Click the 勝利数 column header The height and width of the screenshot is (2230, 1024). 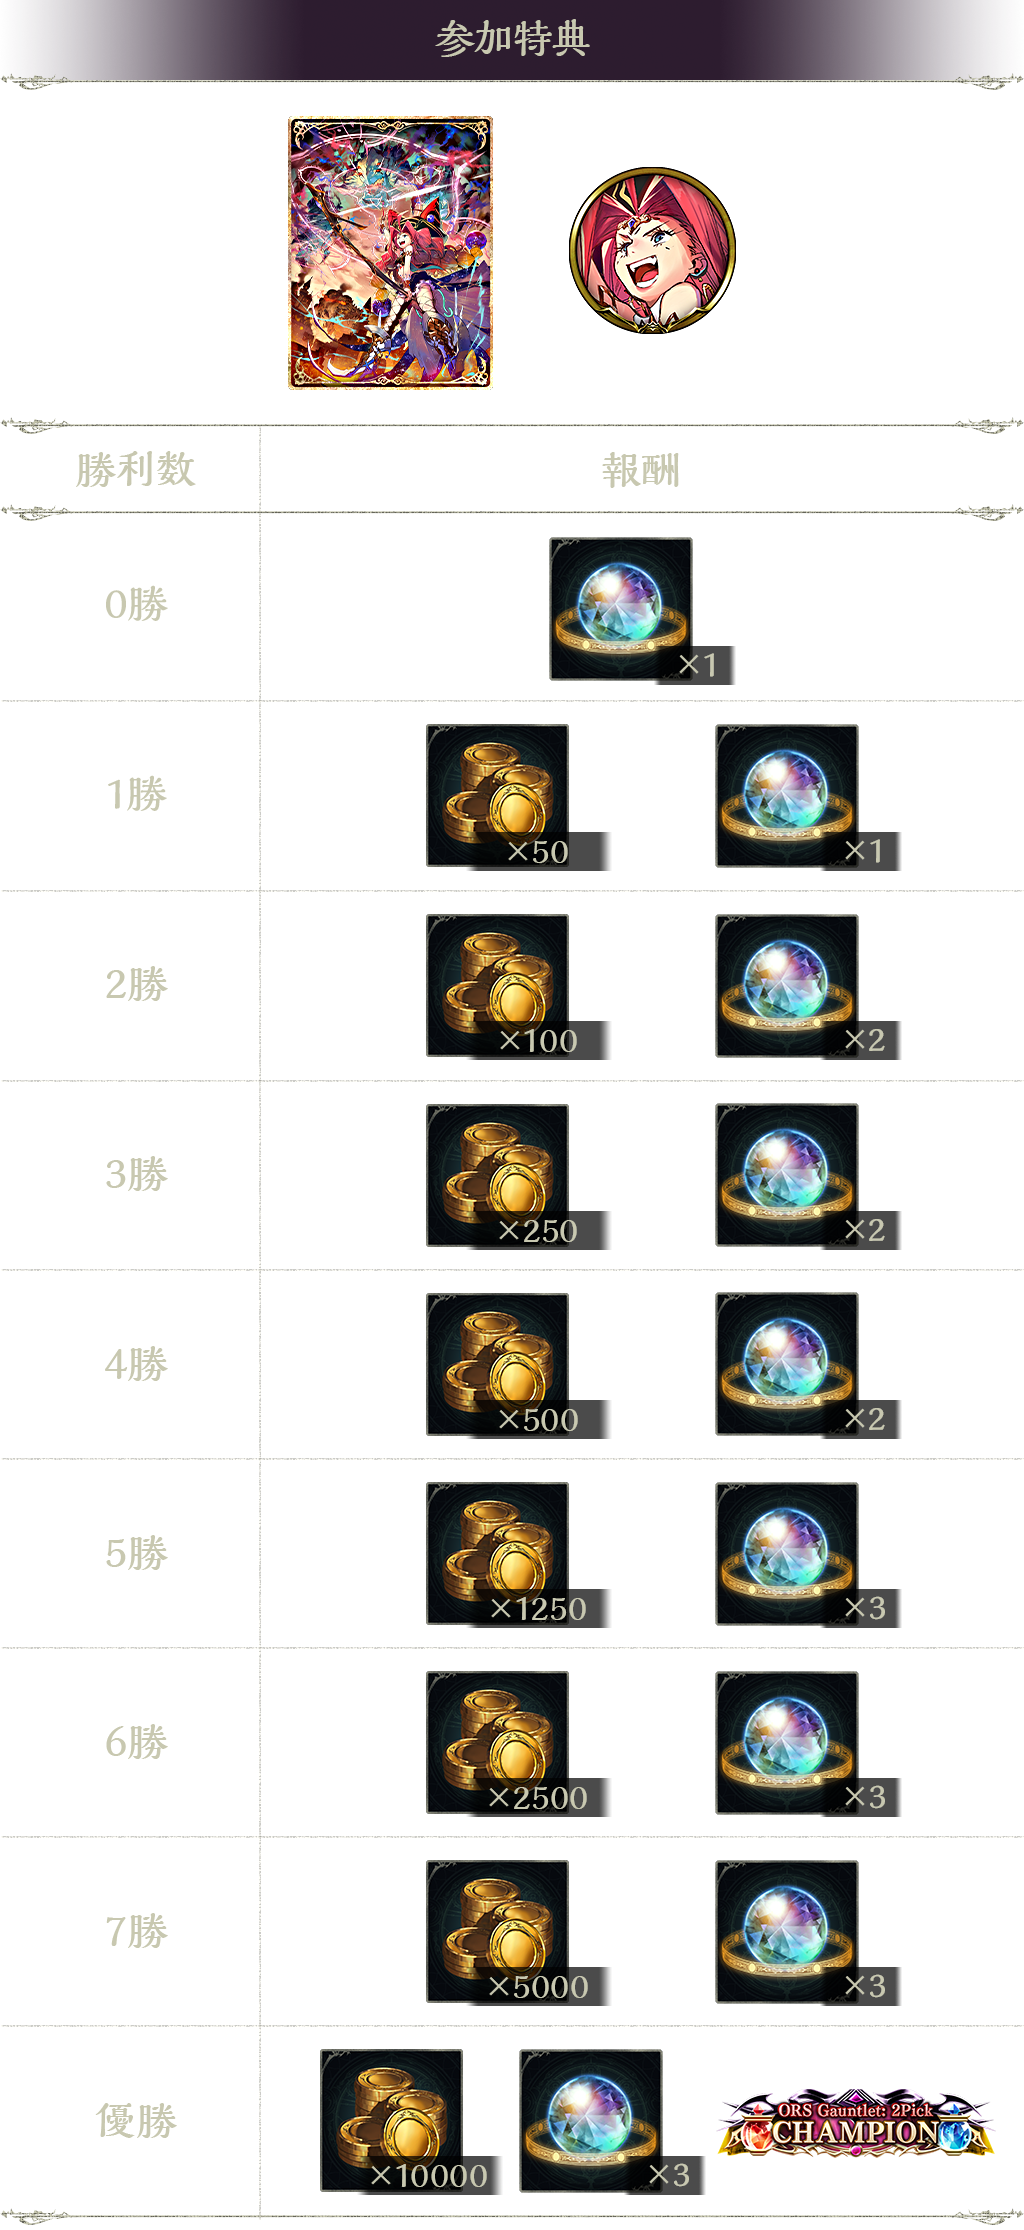tap(136, 470)
